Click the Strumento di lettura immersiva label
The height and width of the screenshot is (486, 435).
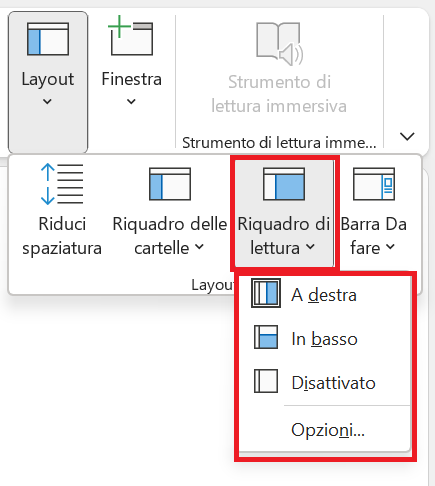(x=279, y=94)
